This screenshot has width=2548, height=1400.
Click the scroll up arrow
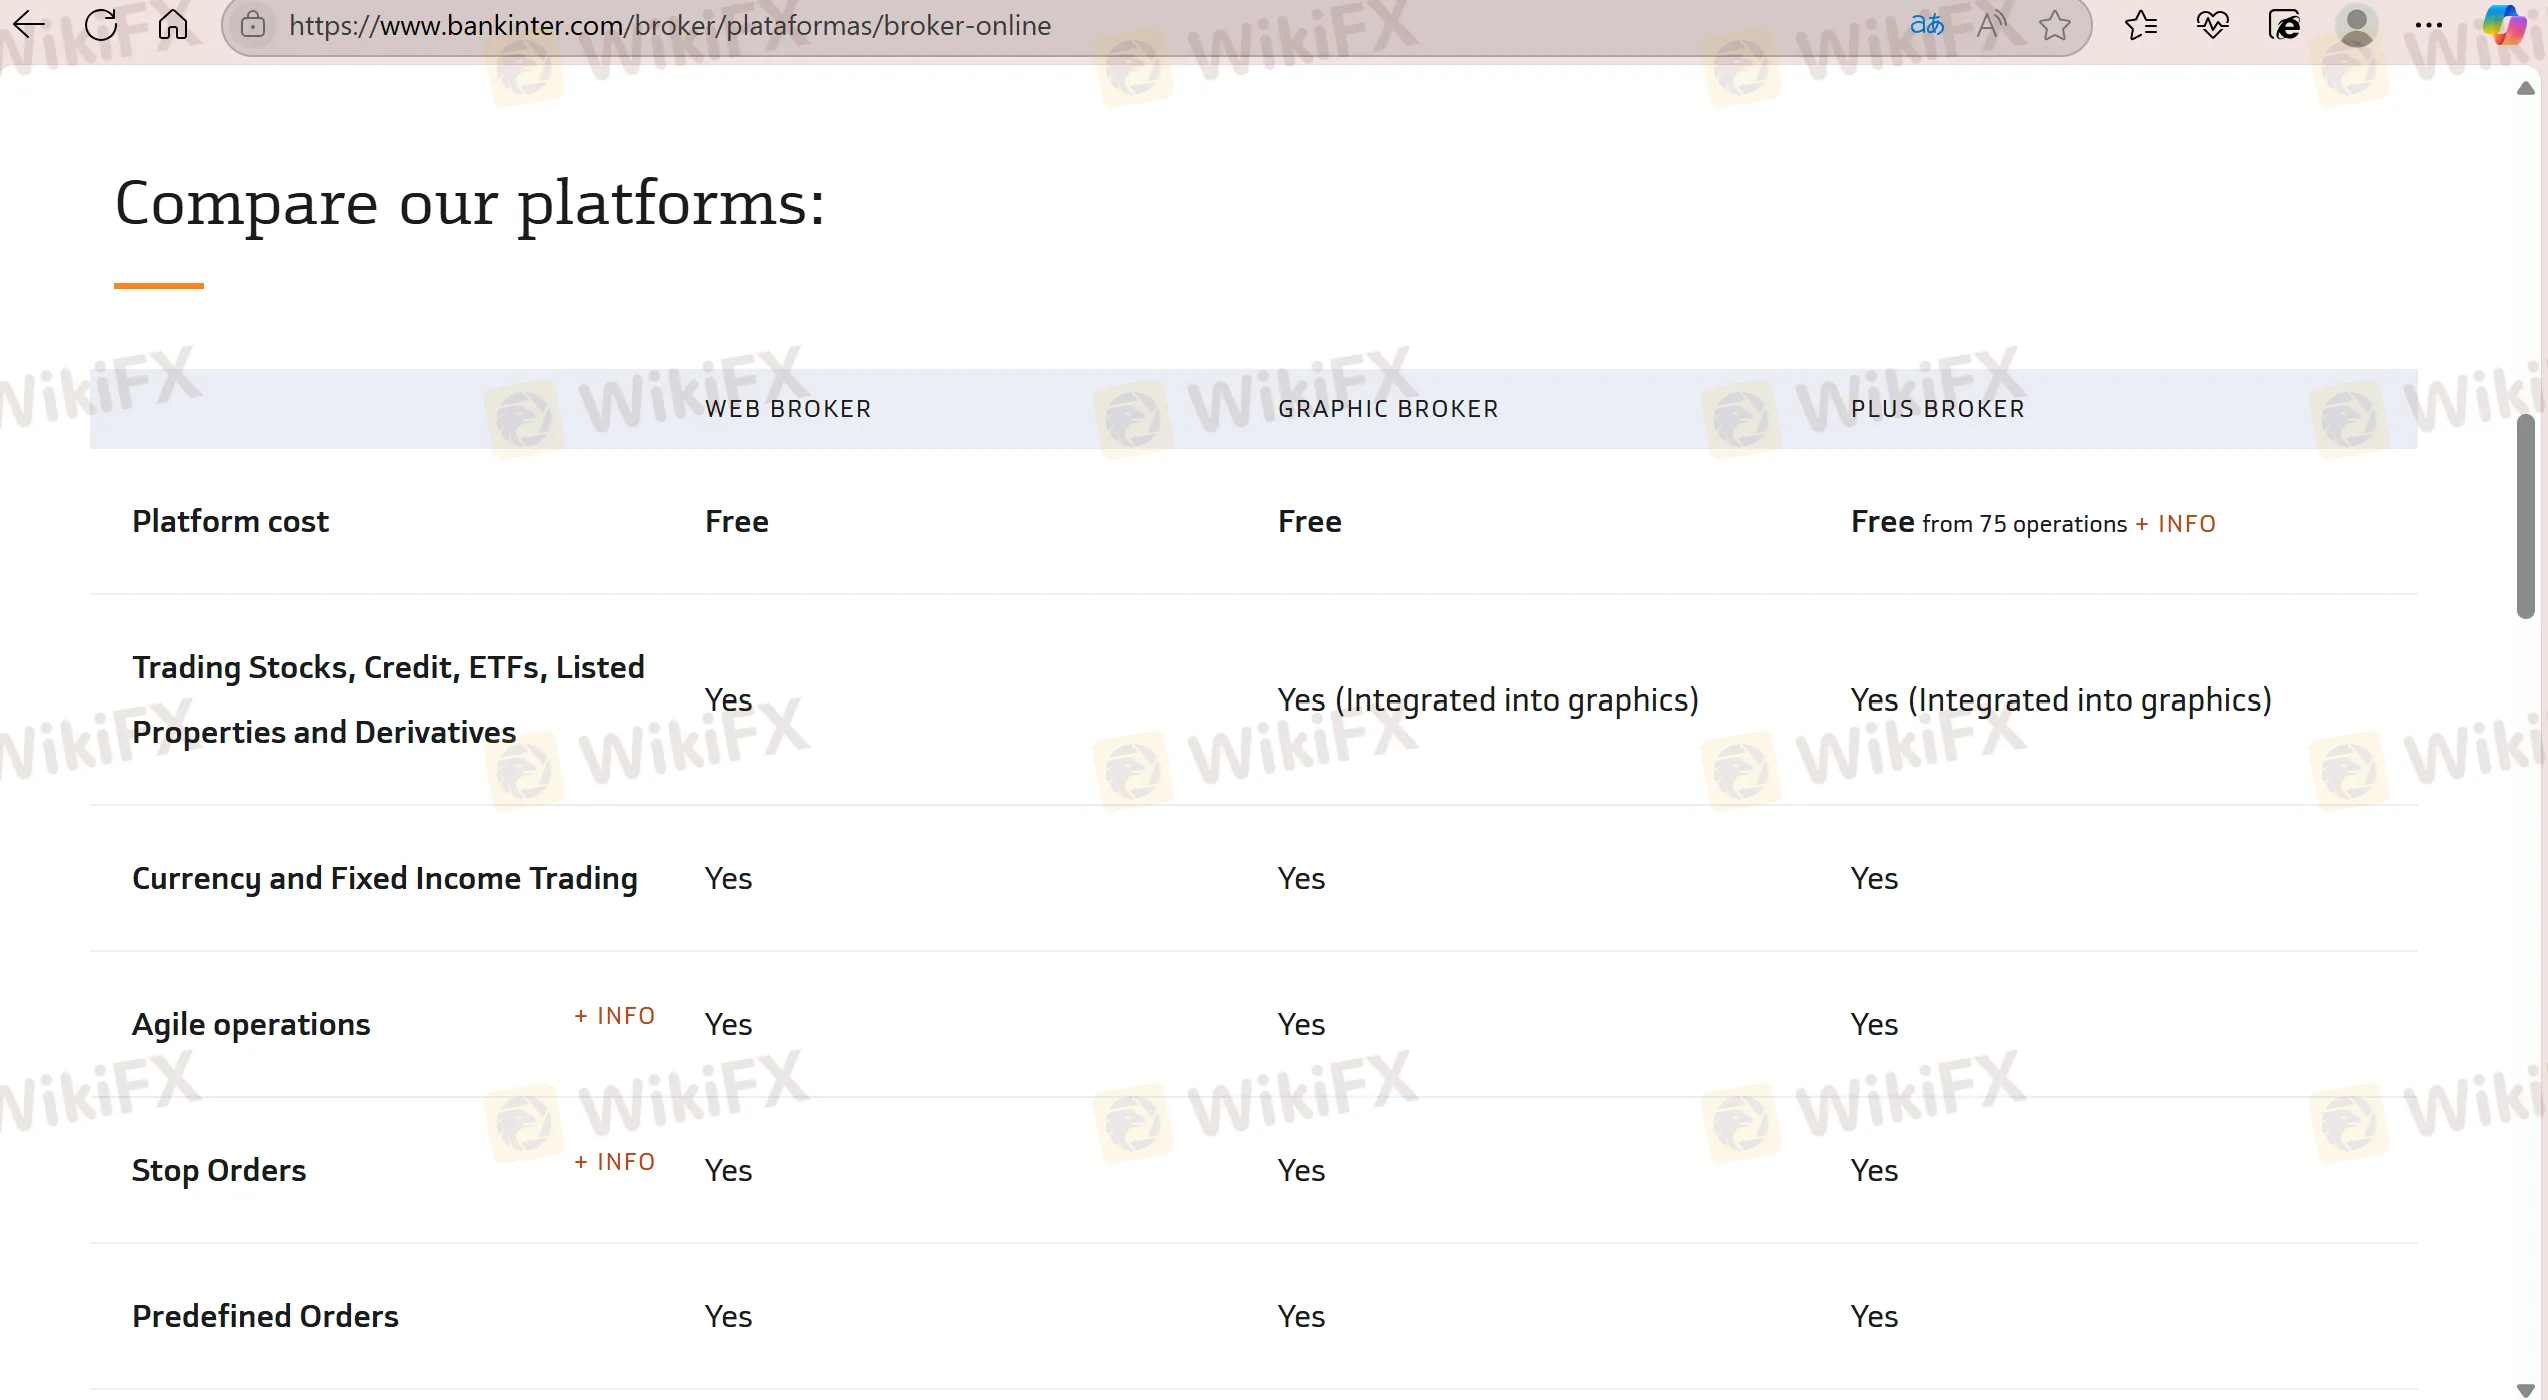(2526, 90)
